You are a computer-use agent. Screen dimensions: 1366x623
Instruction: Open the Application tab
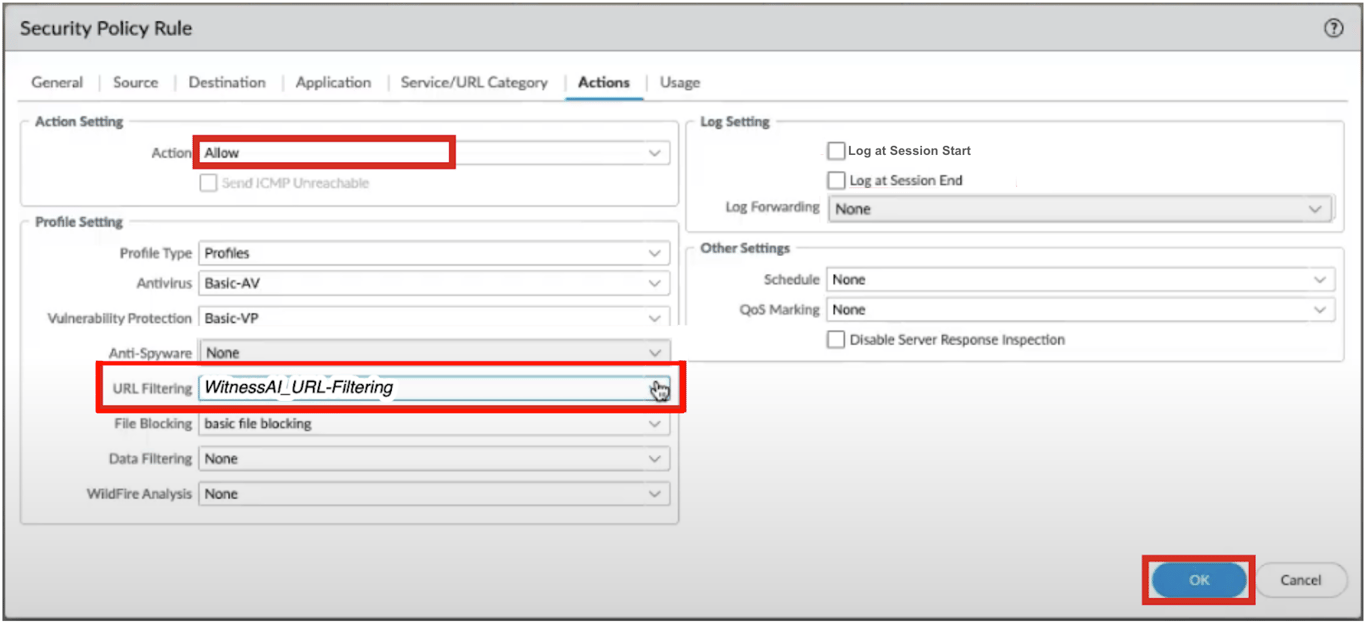(x=333, y=82)
